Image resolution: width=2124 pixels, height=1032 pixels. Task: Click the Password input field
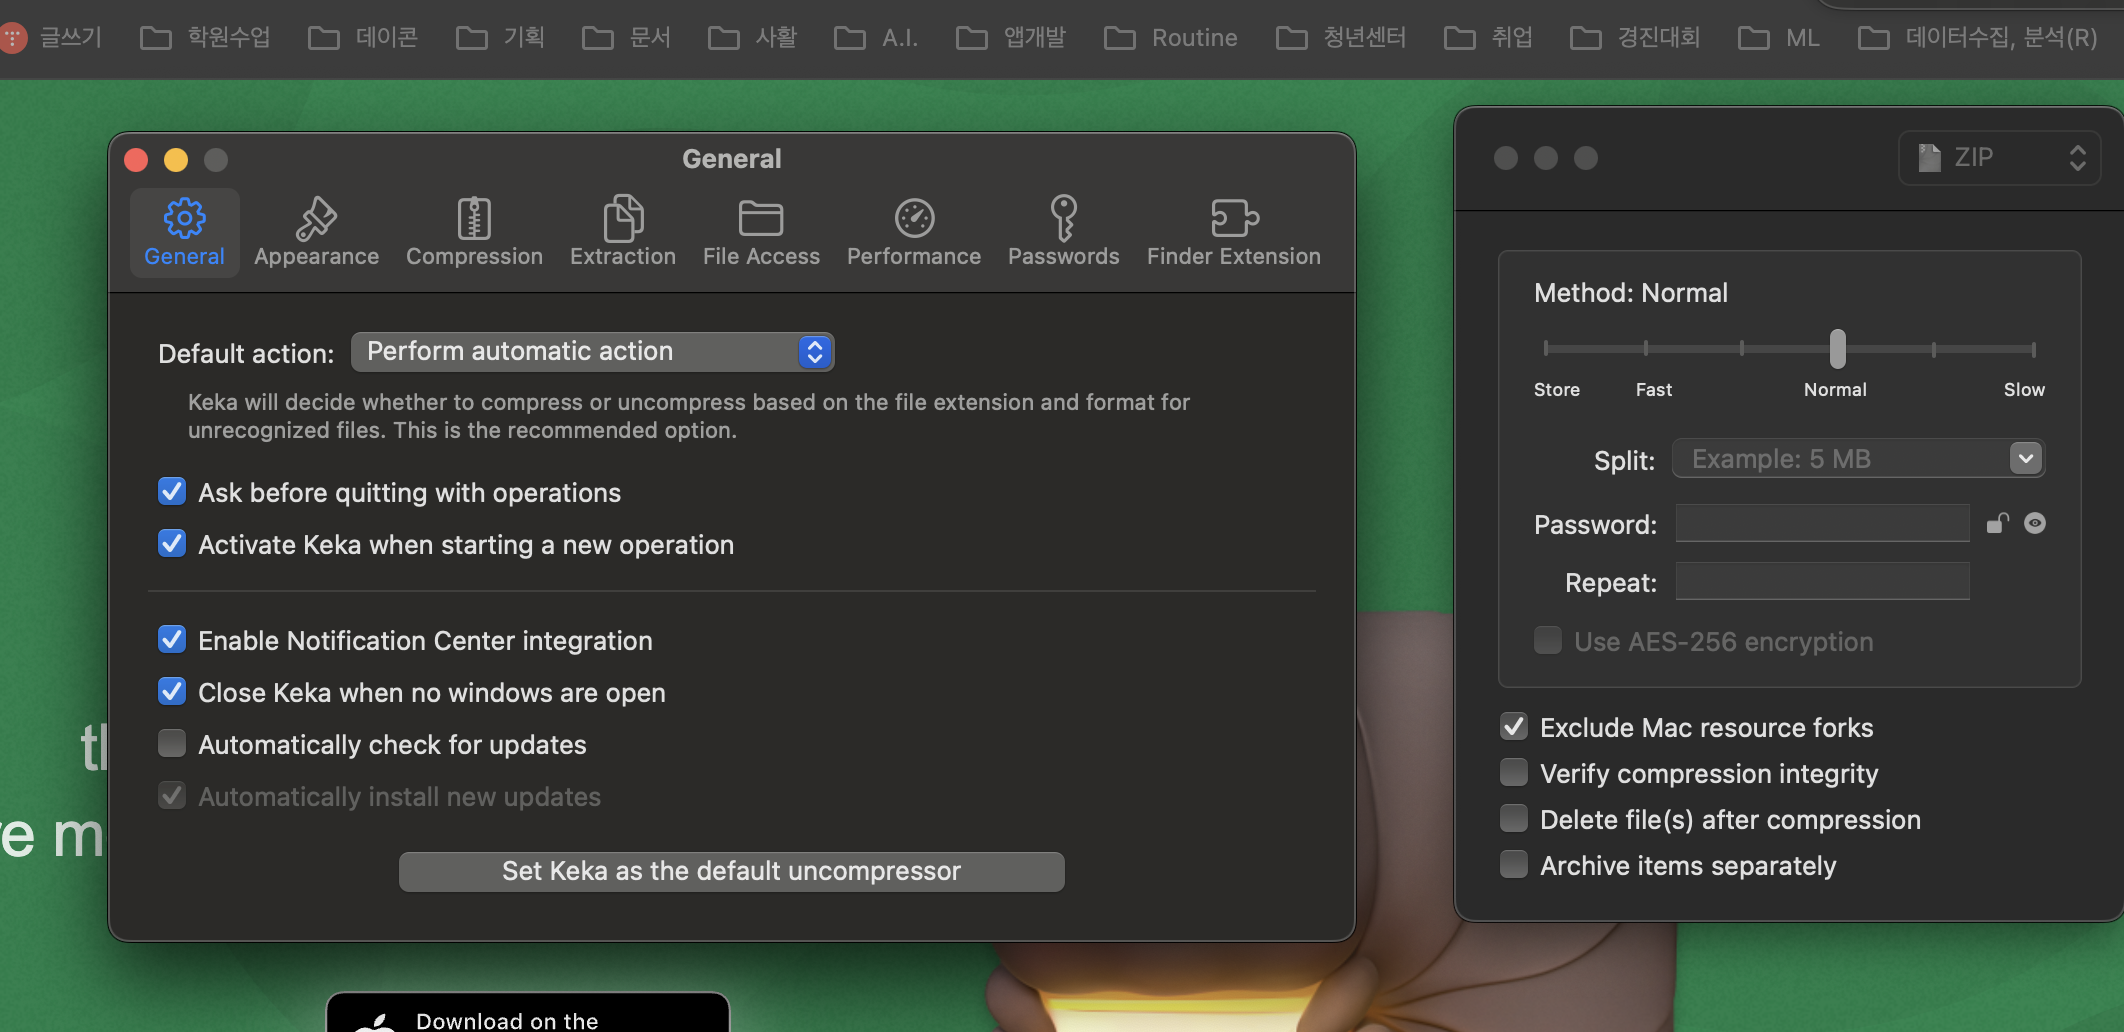pos(1822,523)
